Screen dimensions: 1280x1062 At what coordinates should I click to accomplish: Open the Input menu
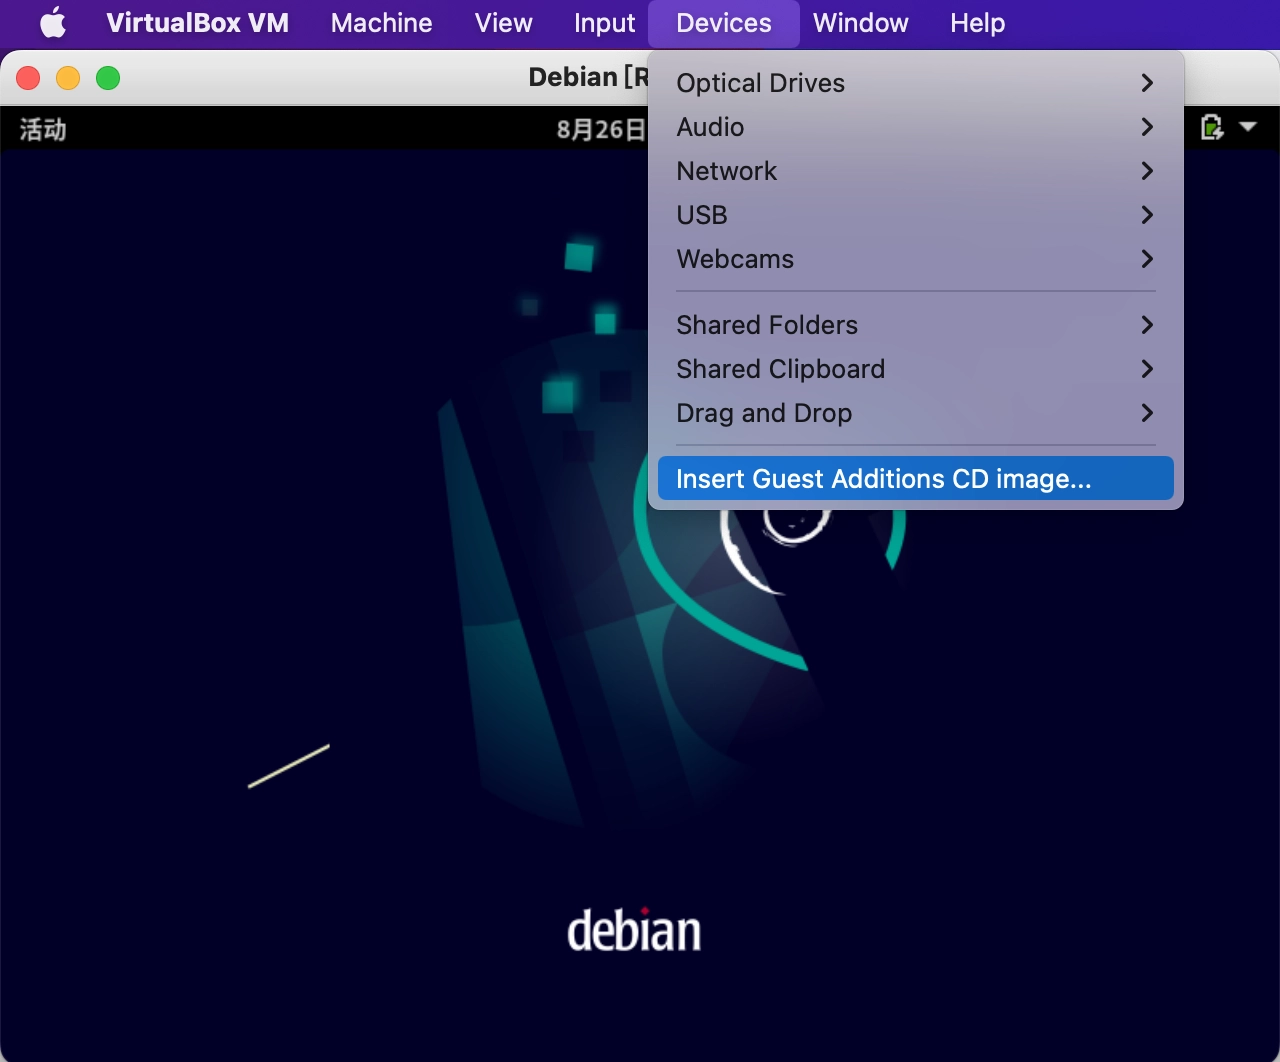604,22
